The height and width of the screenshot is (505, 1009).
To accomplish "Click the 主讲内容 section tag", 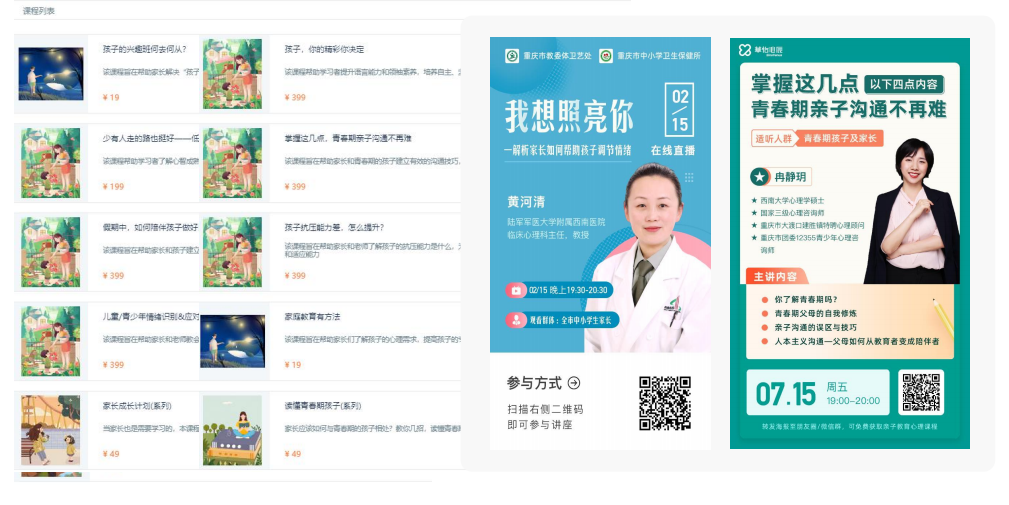I will tap(775, 277).
